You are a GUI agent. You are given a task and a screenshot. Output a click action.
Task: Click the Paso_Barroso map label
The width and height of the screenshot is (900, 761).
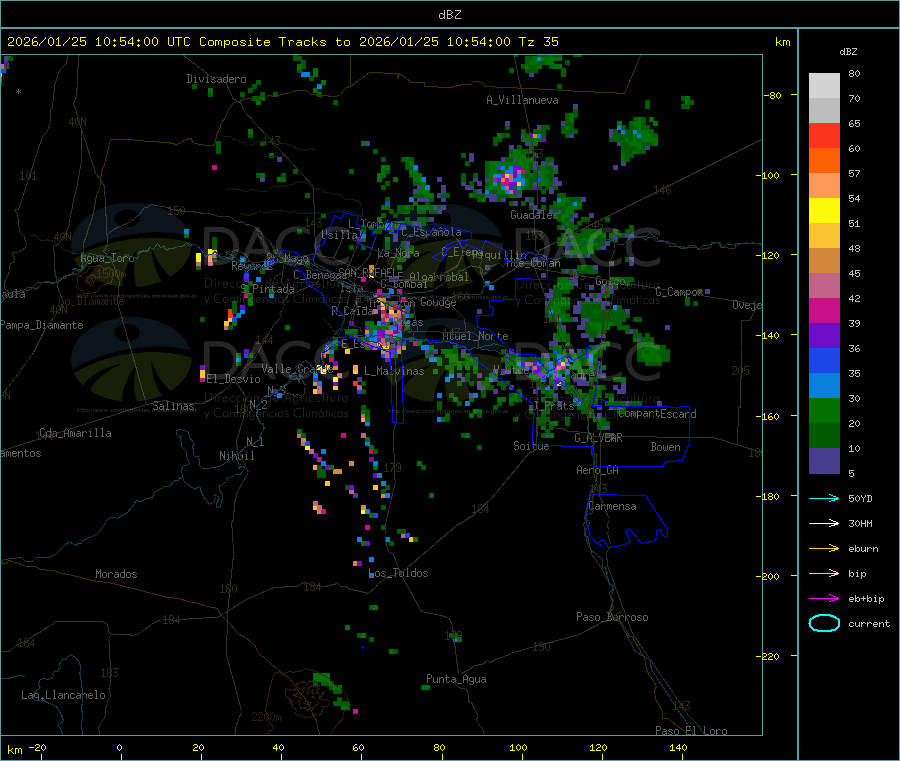click(x=612, y=617)
